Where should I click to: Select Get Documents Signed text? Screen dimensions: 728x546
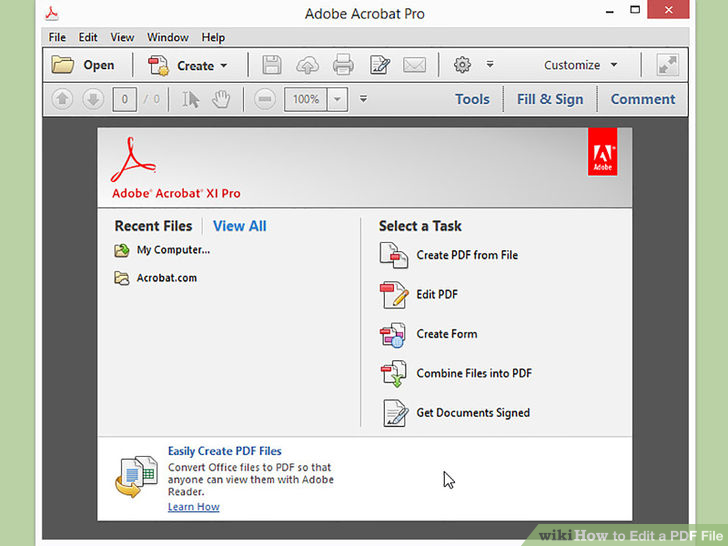[473, 413]
